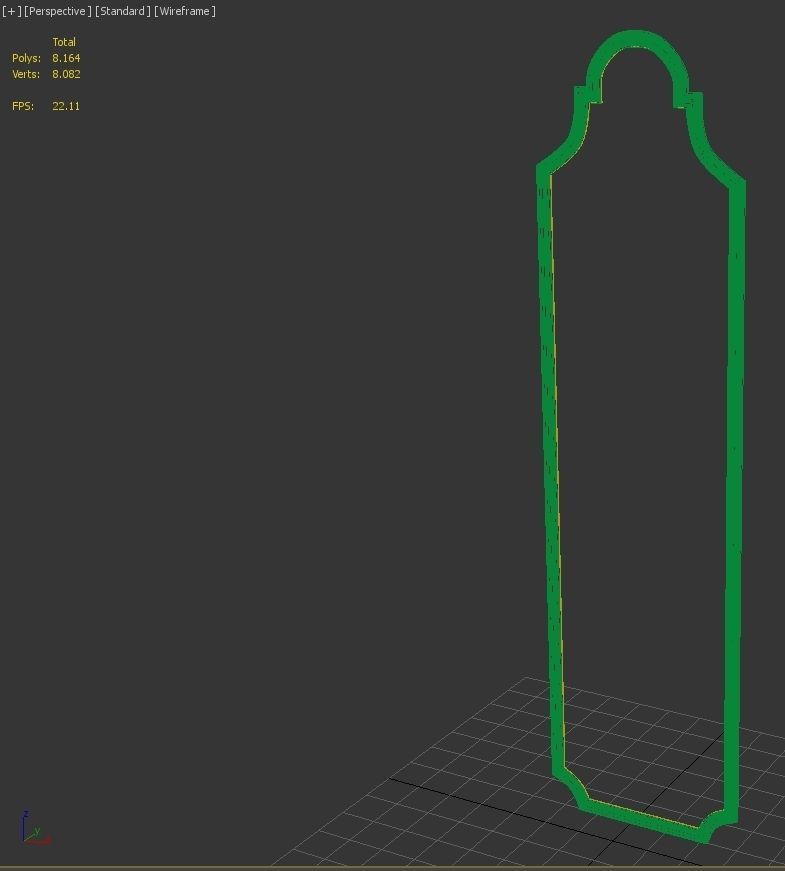Viewport: 785px width, 871px height.
Task: Click the Polys count value 8.164
Action: pyautogui.click(x=66, y=58)
